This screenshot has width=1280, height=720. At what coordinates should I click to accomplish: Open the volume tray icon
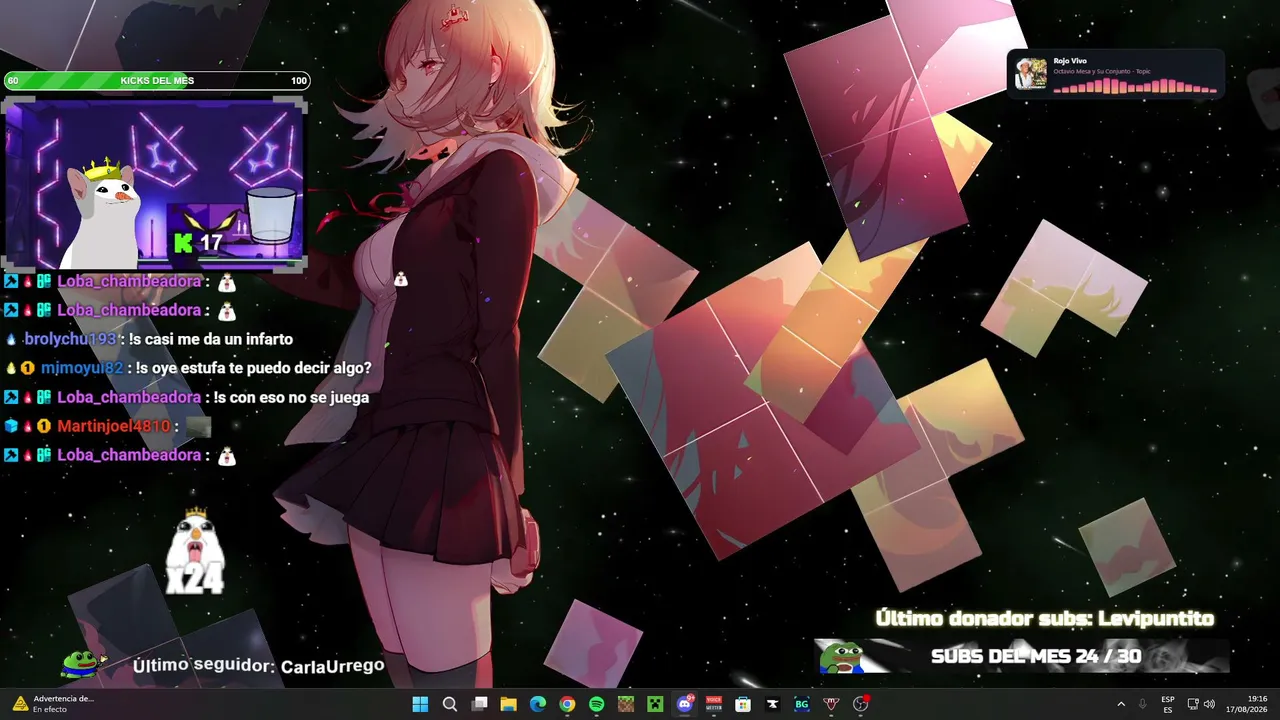point(1209,704)
